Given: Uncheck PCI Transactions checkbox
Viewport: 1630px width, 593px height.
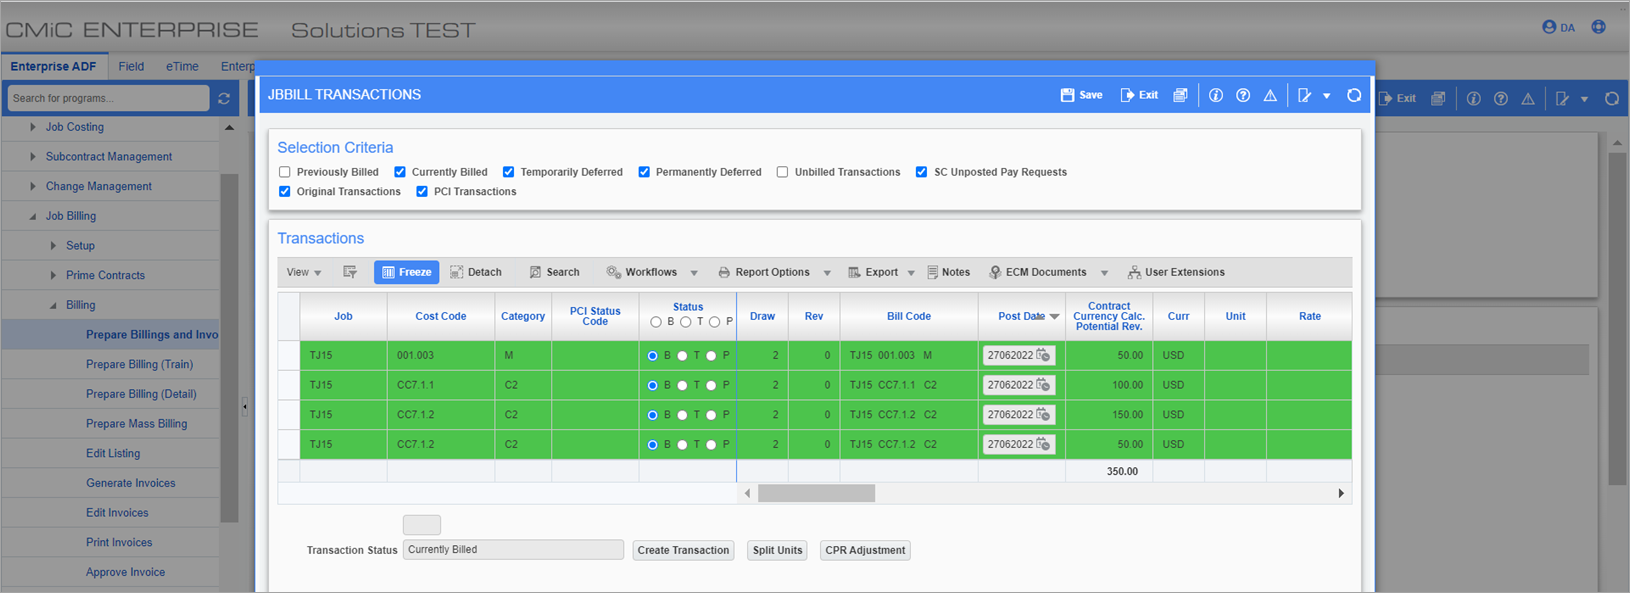Looking at the screenshot, I should coord(422,191).
